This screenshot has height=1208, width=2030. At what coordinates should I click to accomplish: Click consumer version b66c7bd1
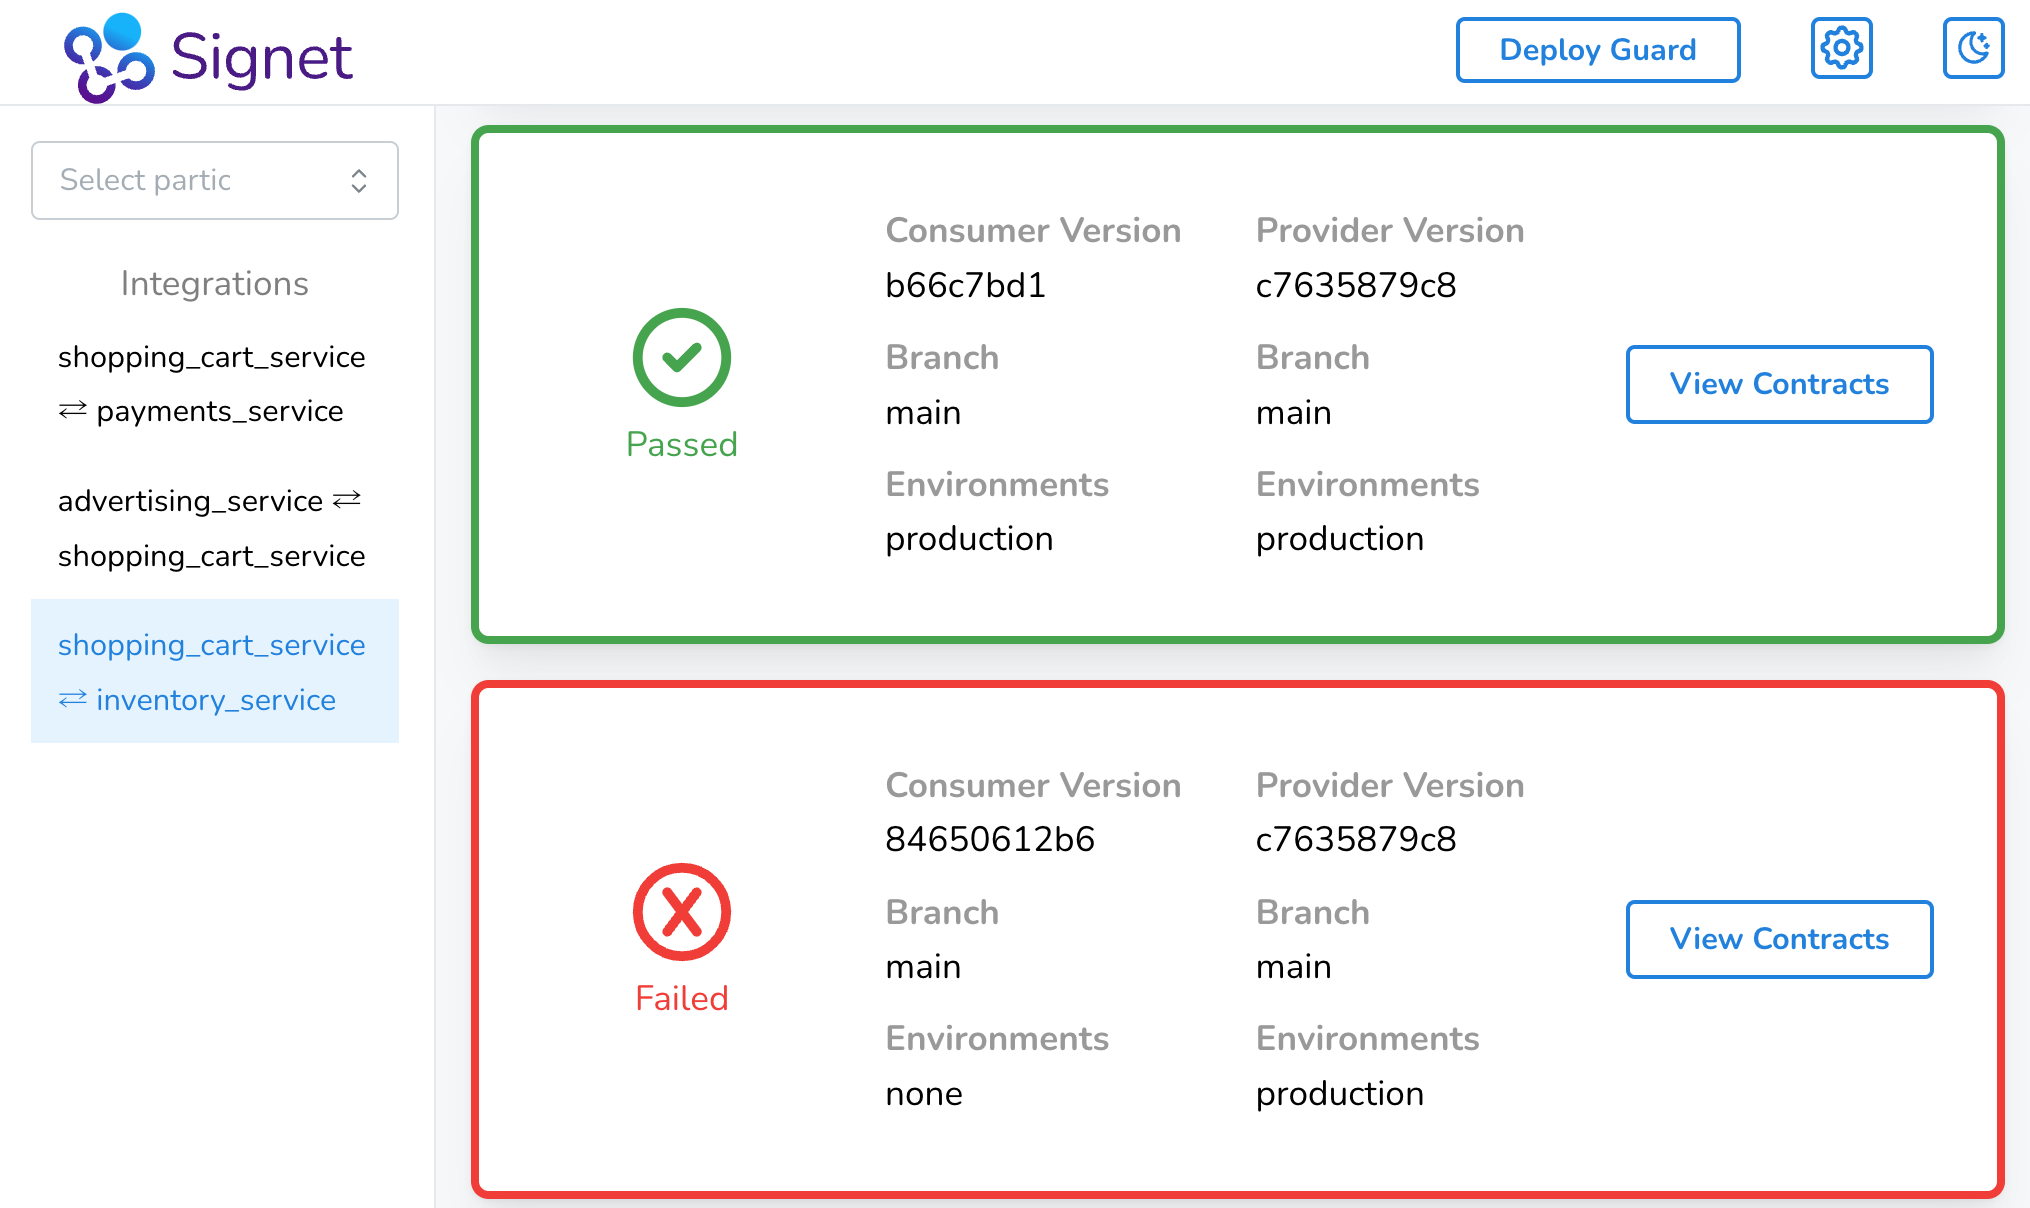pos(965,286)
